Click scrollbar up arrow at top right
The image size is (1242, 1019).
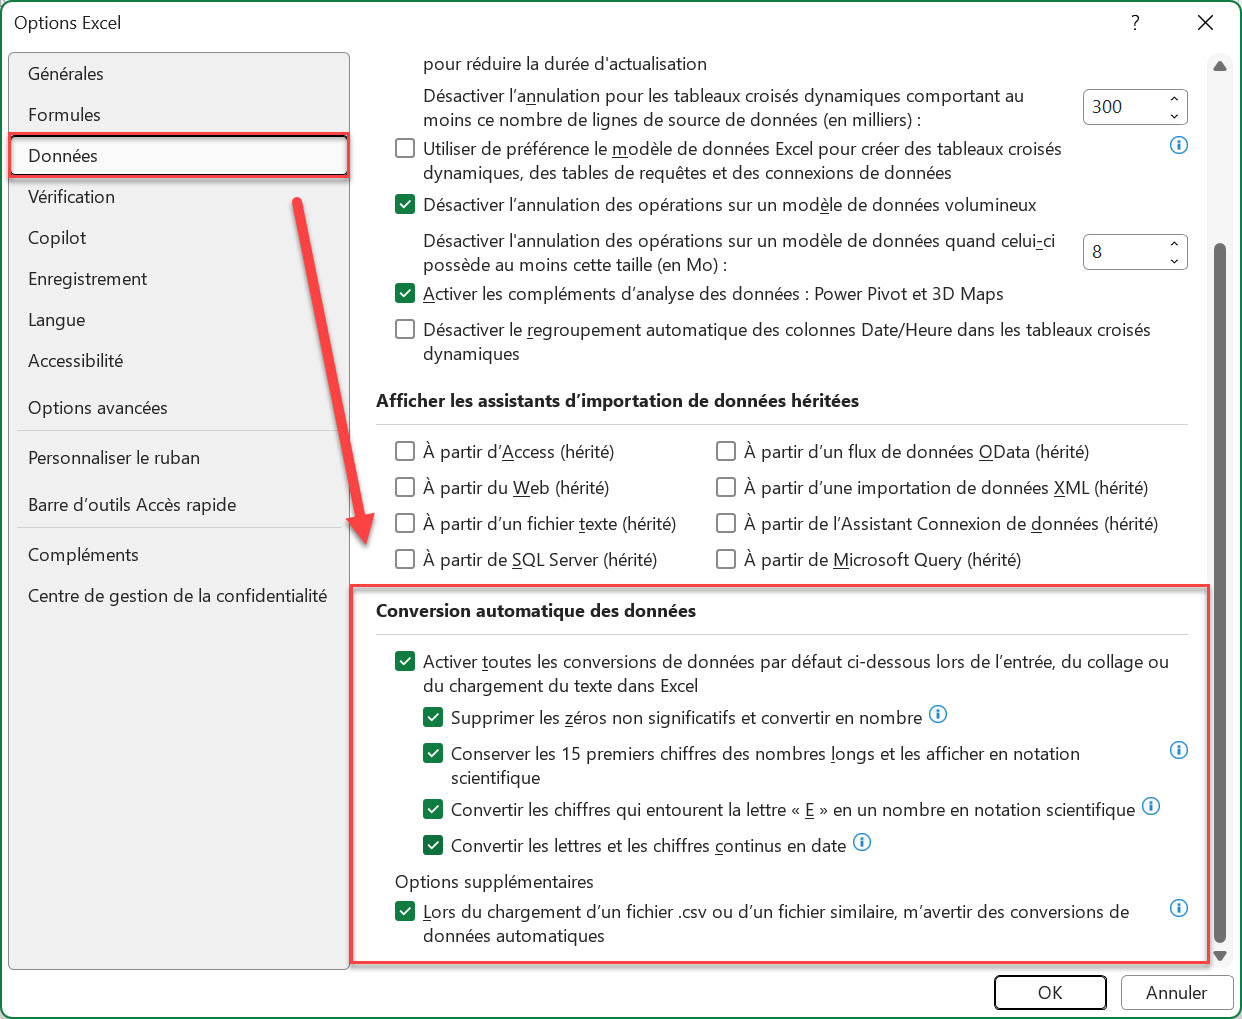1220,66
